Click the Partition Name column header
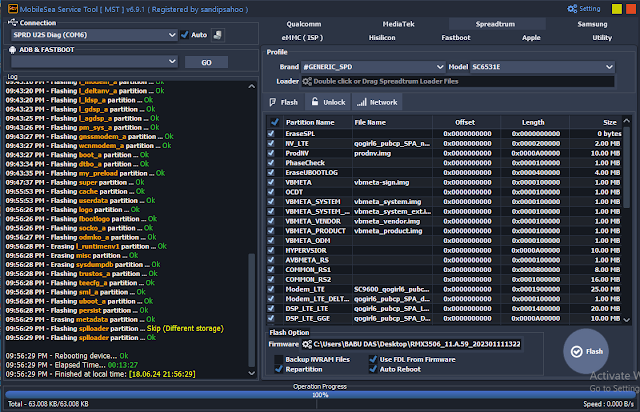Image resolution: width=640 pixels, height=412 pixels. click(317, 122)
